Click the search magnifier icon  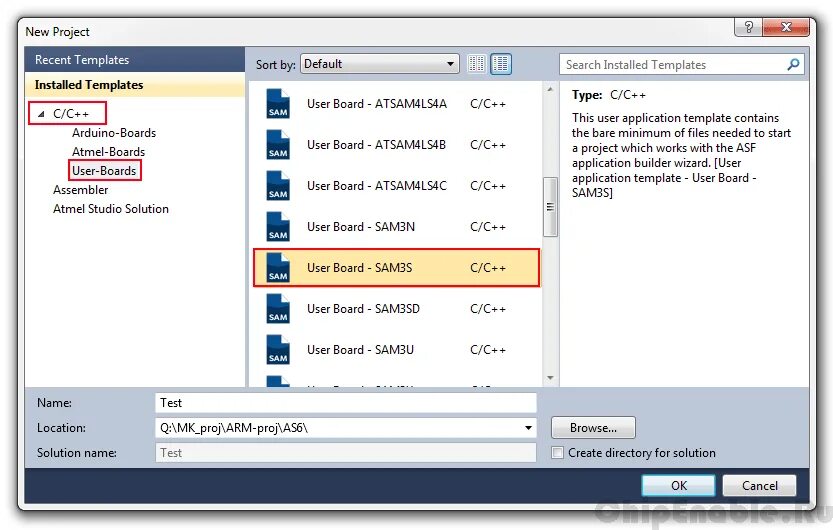pyautogui.click(x=793, y=65)
